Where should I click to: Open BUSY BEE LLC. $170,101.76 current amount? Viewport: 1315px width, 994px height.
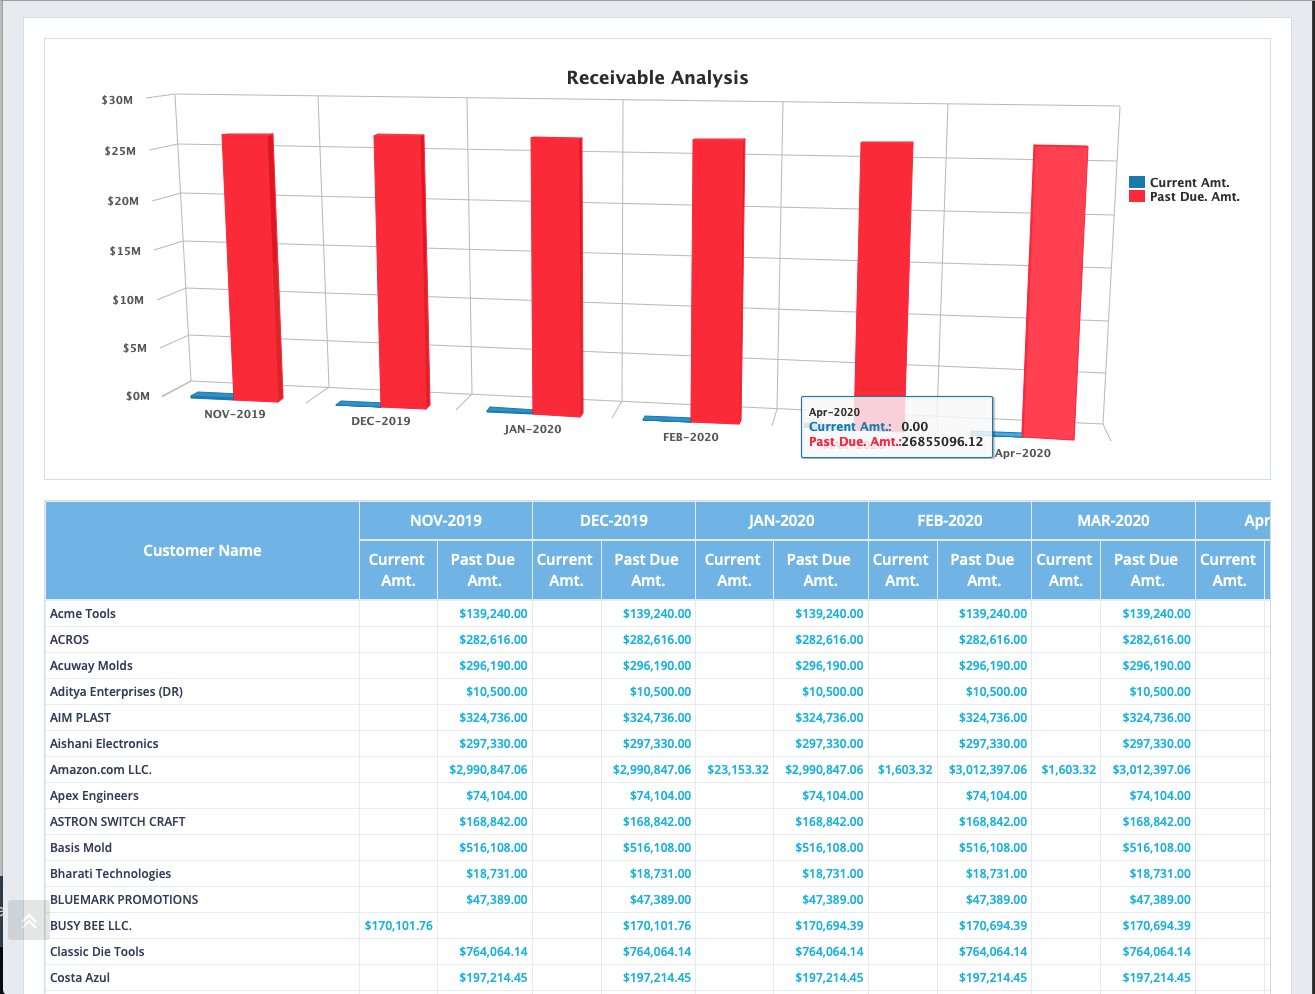pos(398,926)
